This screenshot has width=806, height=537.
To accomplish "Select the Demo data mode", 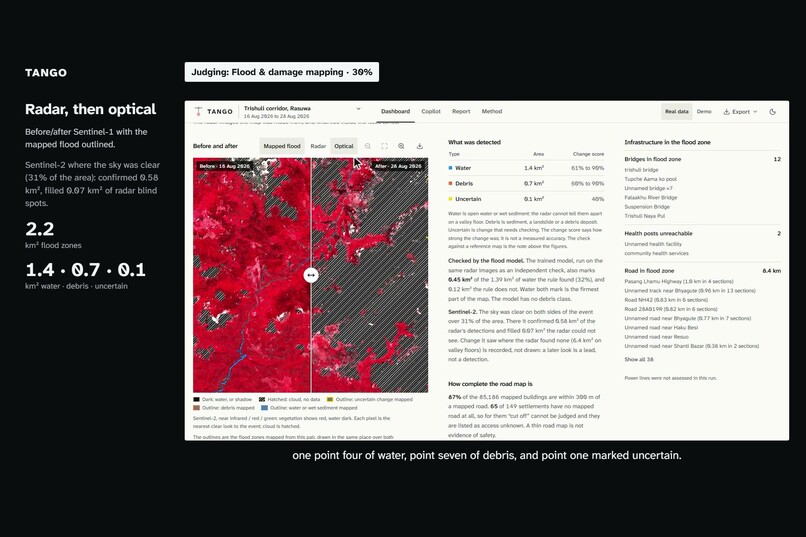I will pyautogui.click(x=704, y=112).
